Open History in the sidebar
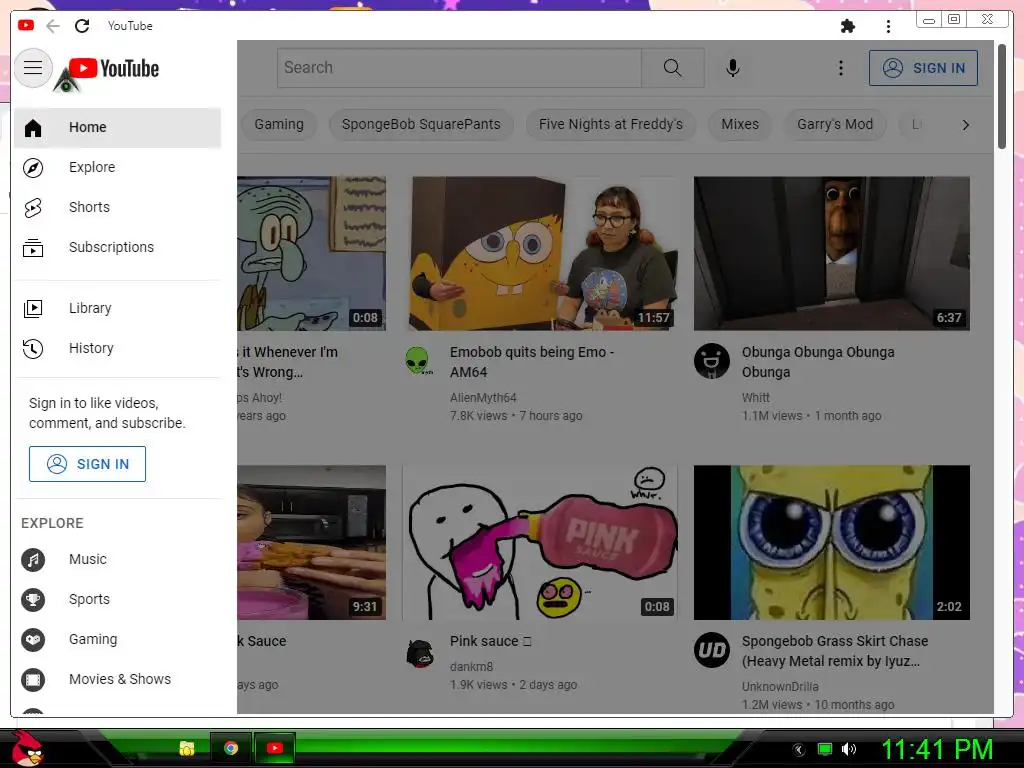 [x=118, y=348]
